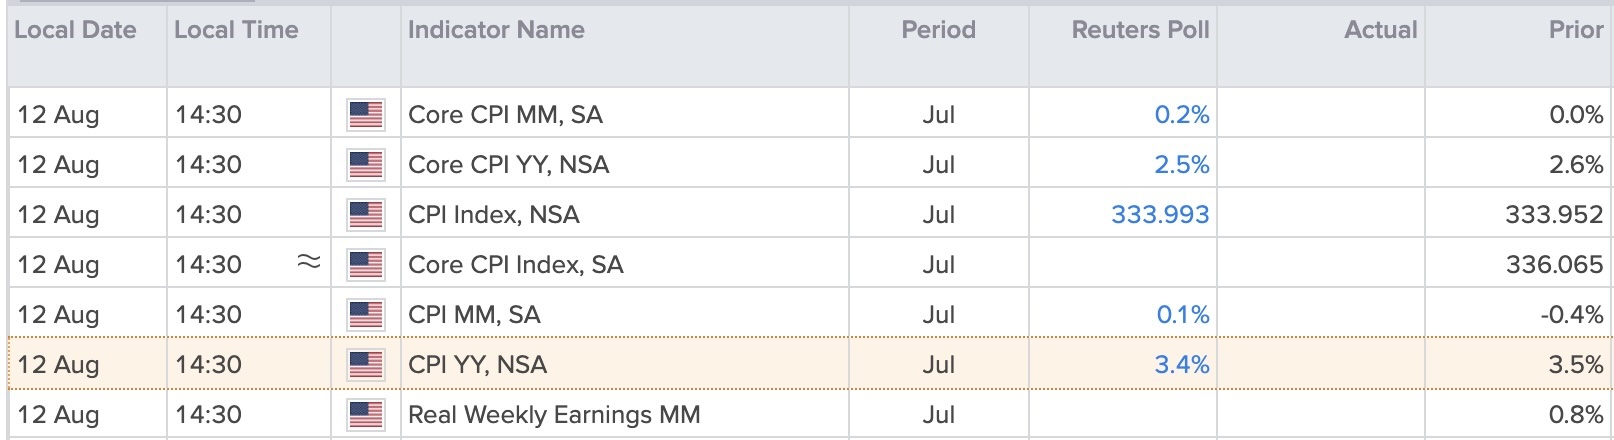Click the US flag icon beside CPI MM, SA
1614x440 pixels.
[366, 315]
